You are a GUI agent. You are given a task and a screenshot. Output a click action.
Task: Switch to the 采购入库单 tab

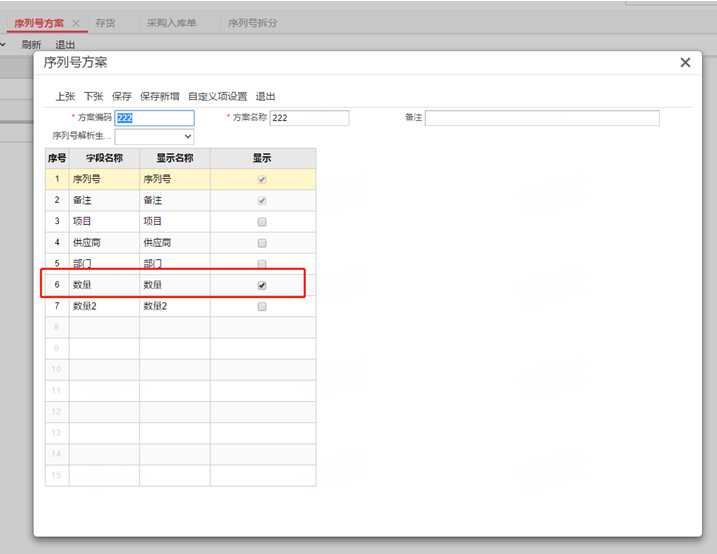click(x=171, y=23)
